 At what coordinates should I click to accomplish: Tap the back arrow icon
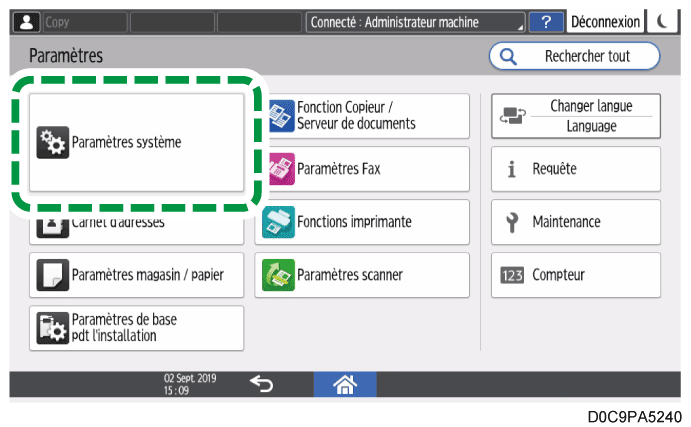pos(260,384)
